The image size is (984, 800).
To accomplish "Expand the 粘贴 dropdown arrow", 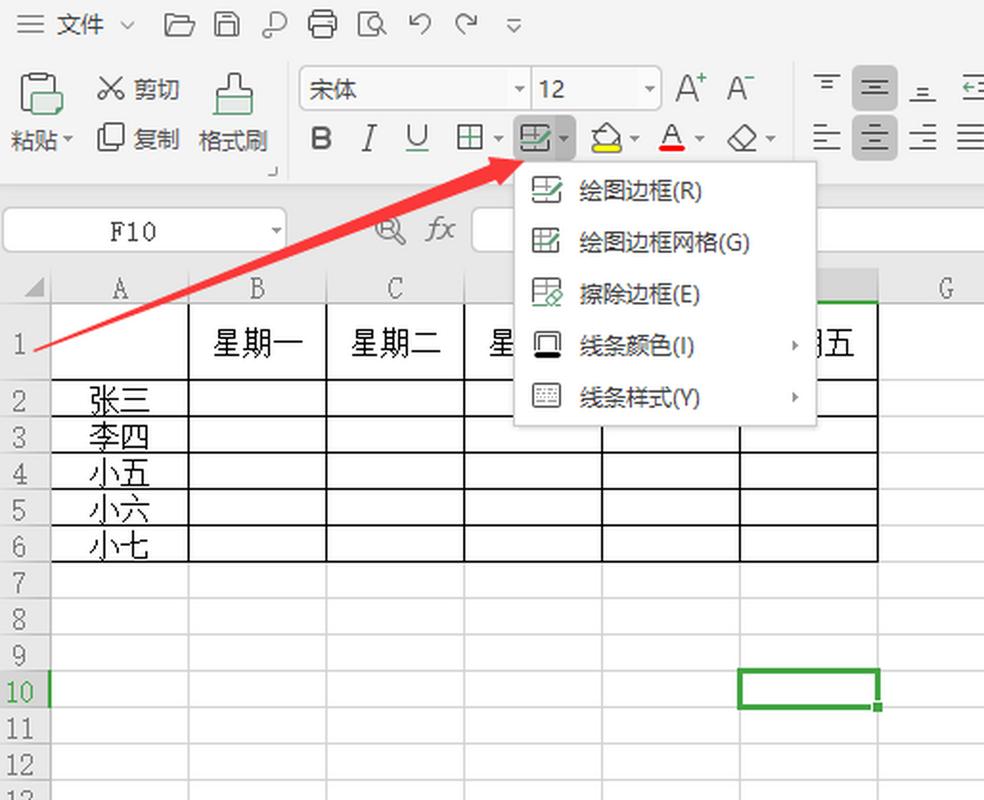I will (x=68, y=138).
